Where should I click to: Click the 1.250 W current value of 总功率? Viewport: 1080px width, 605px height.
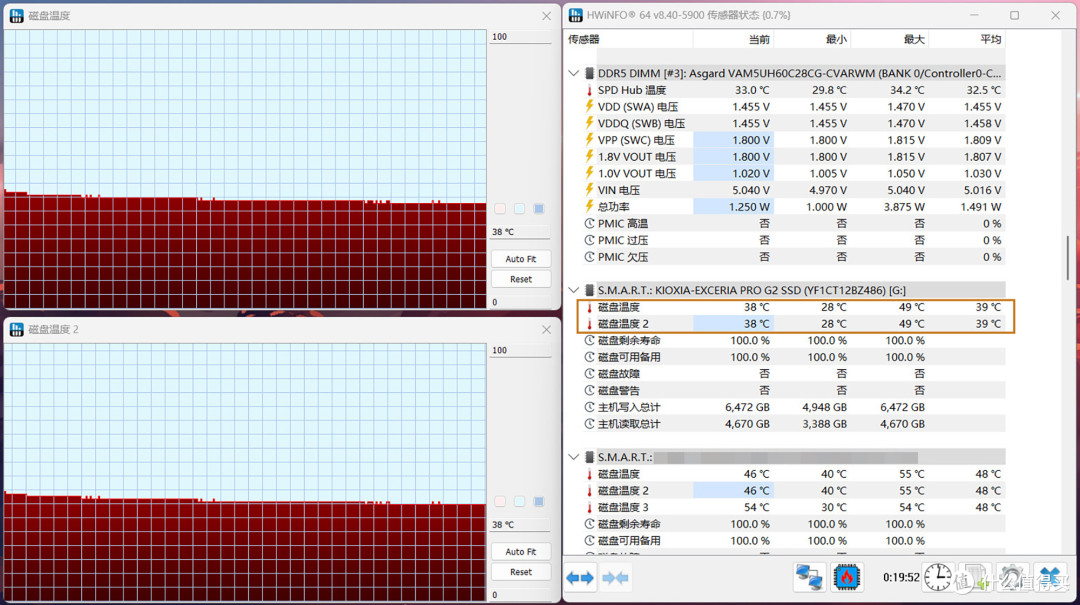tap(749, 207)
